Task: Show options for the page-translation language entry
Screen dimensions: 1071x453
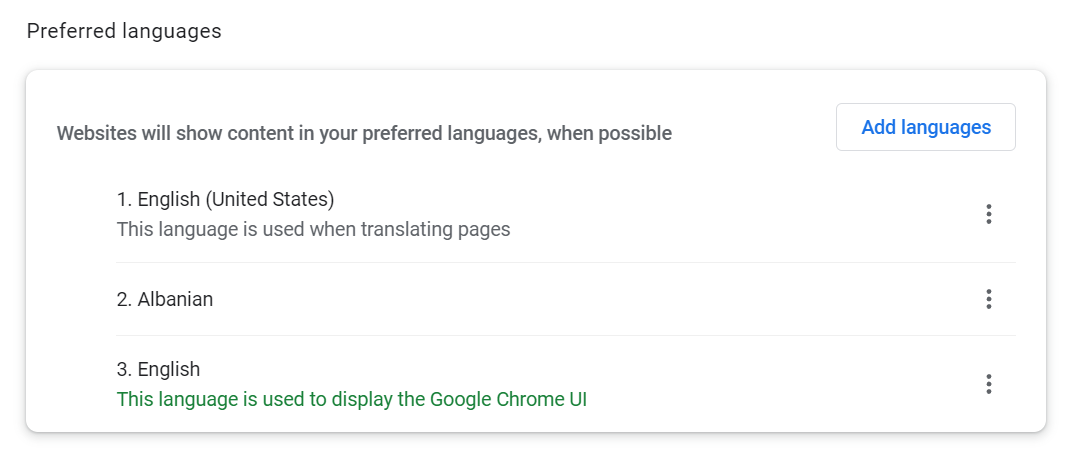Action: pos(988,214)
